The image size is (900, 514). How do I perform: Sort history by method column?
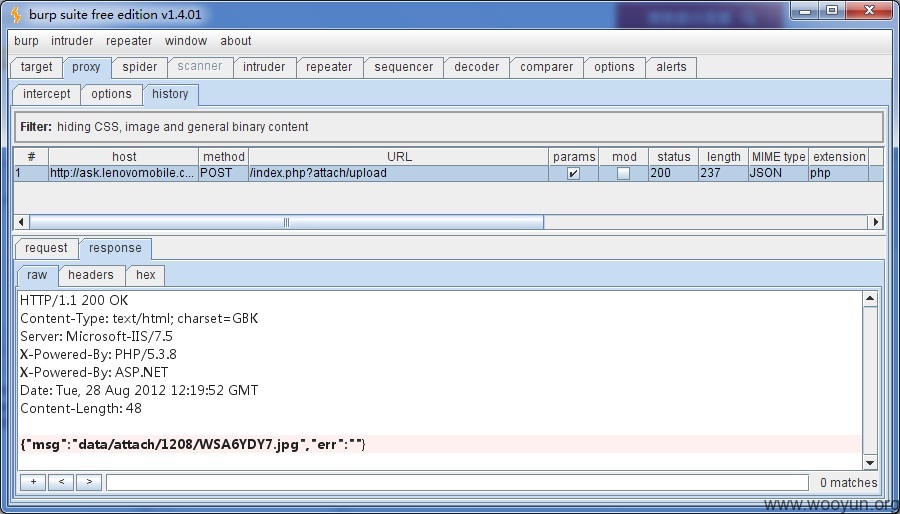224,157
